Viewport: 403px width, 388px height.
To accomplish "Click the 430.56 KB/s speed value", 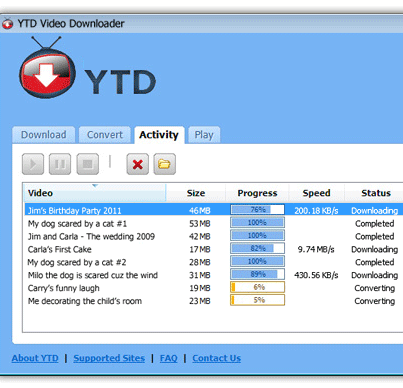I will 316,275.
